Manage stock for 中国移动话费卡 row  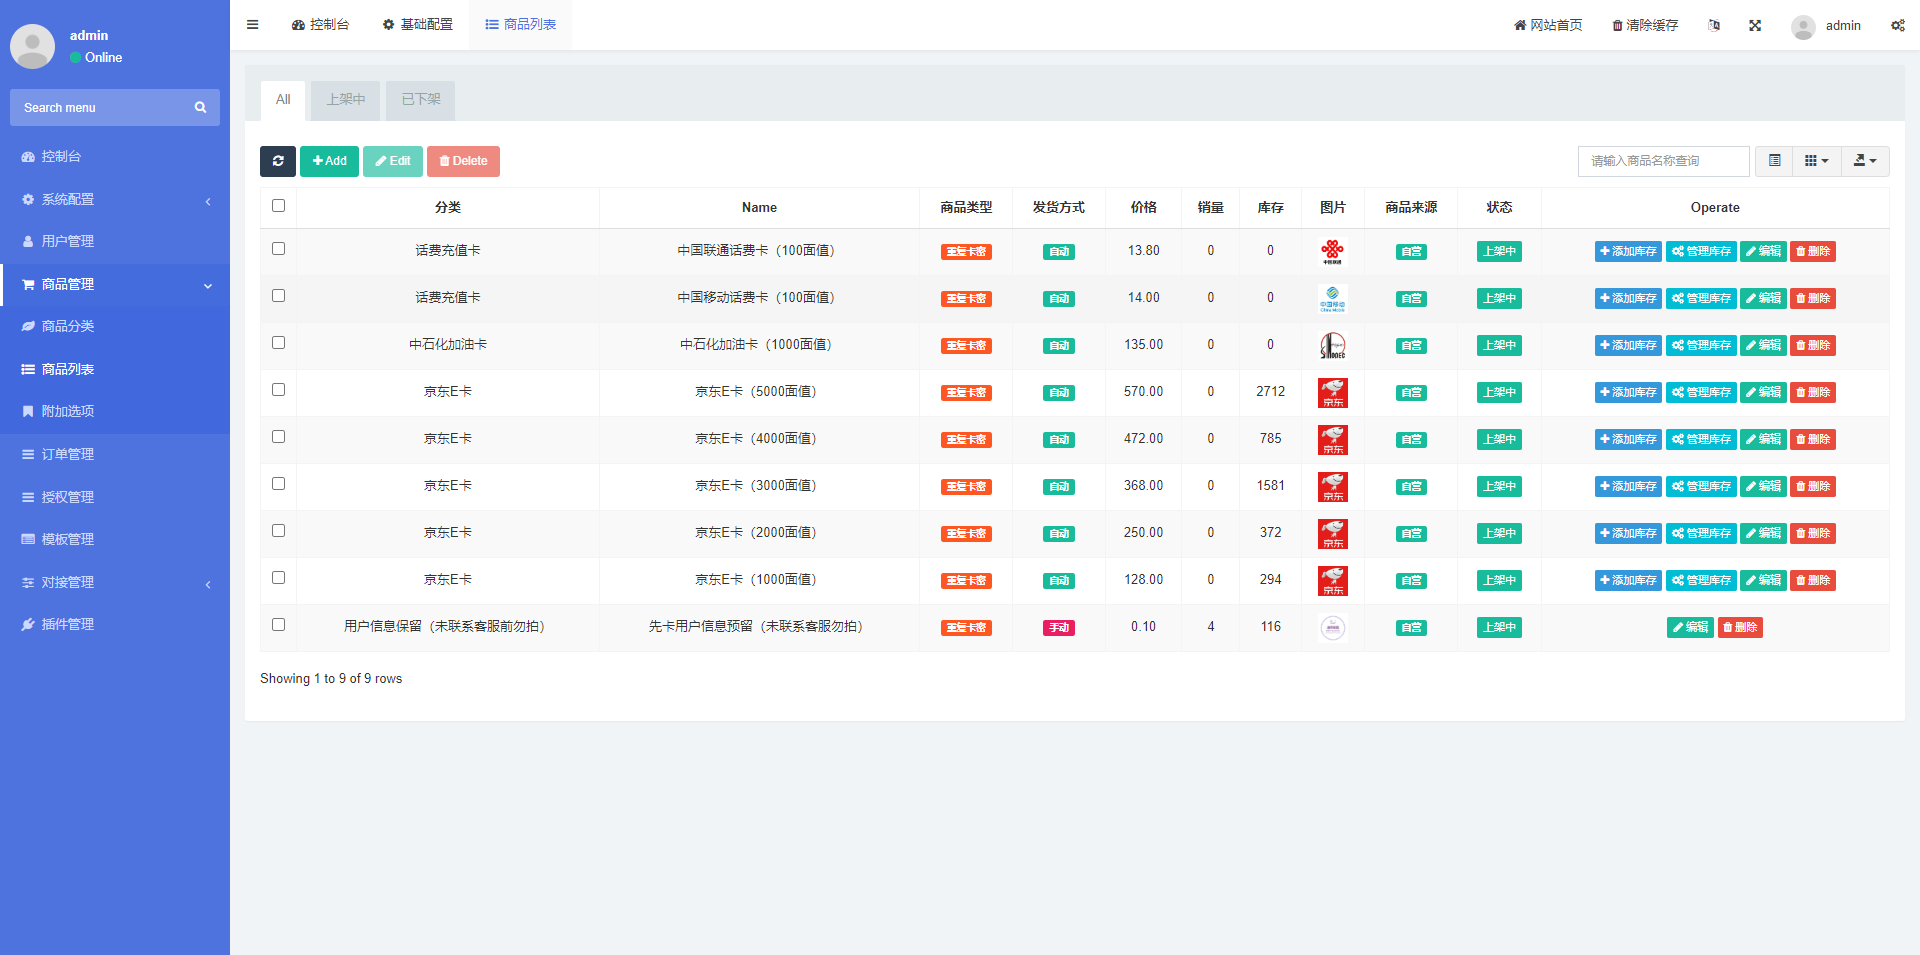(x=1701, y=298)
